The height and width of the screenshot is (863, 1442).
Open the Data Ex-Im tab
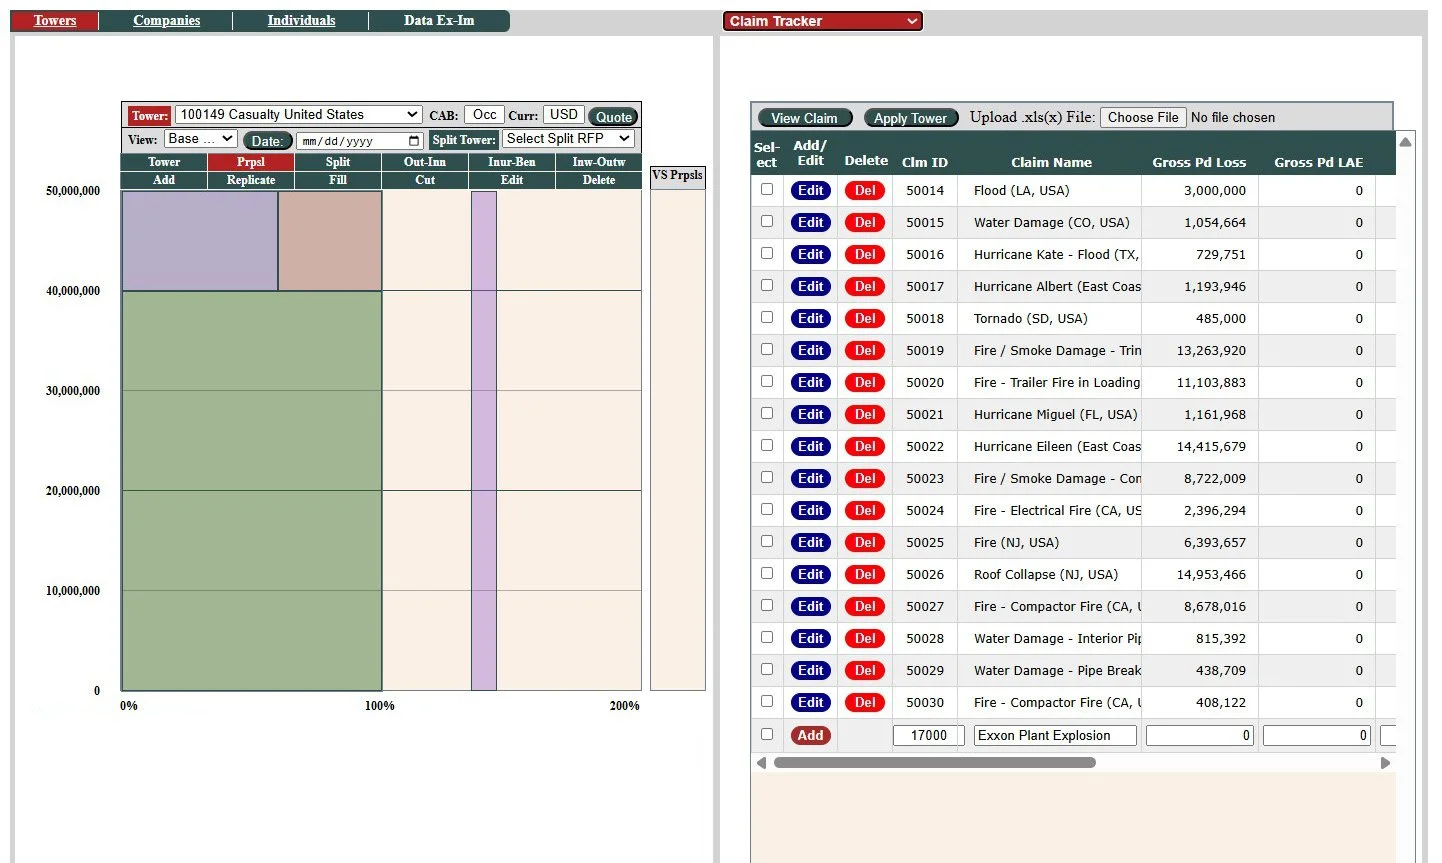coord(439,21)
